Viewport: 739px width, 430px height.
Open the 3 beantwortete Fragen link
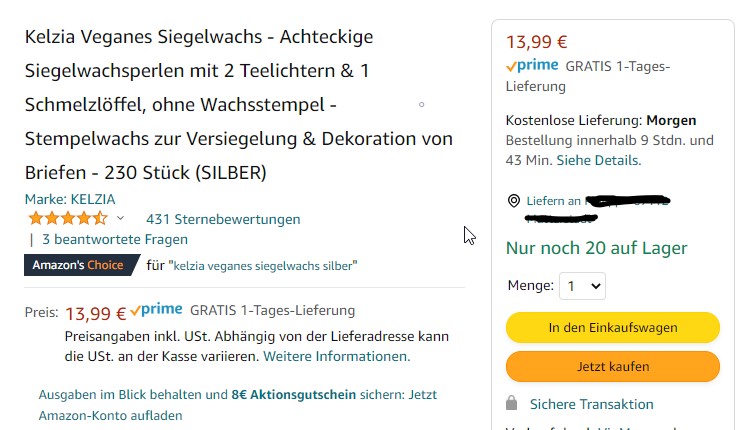pos(114,239)
